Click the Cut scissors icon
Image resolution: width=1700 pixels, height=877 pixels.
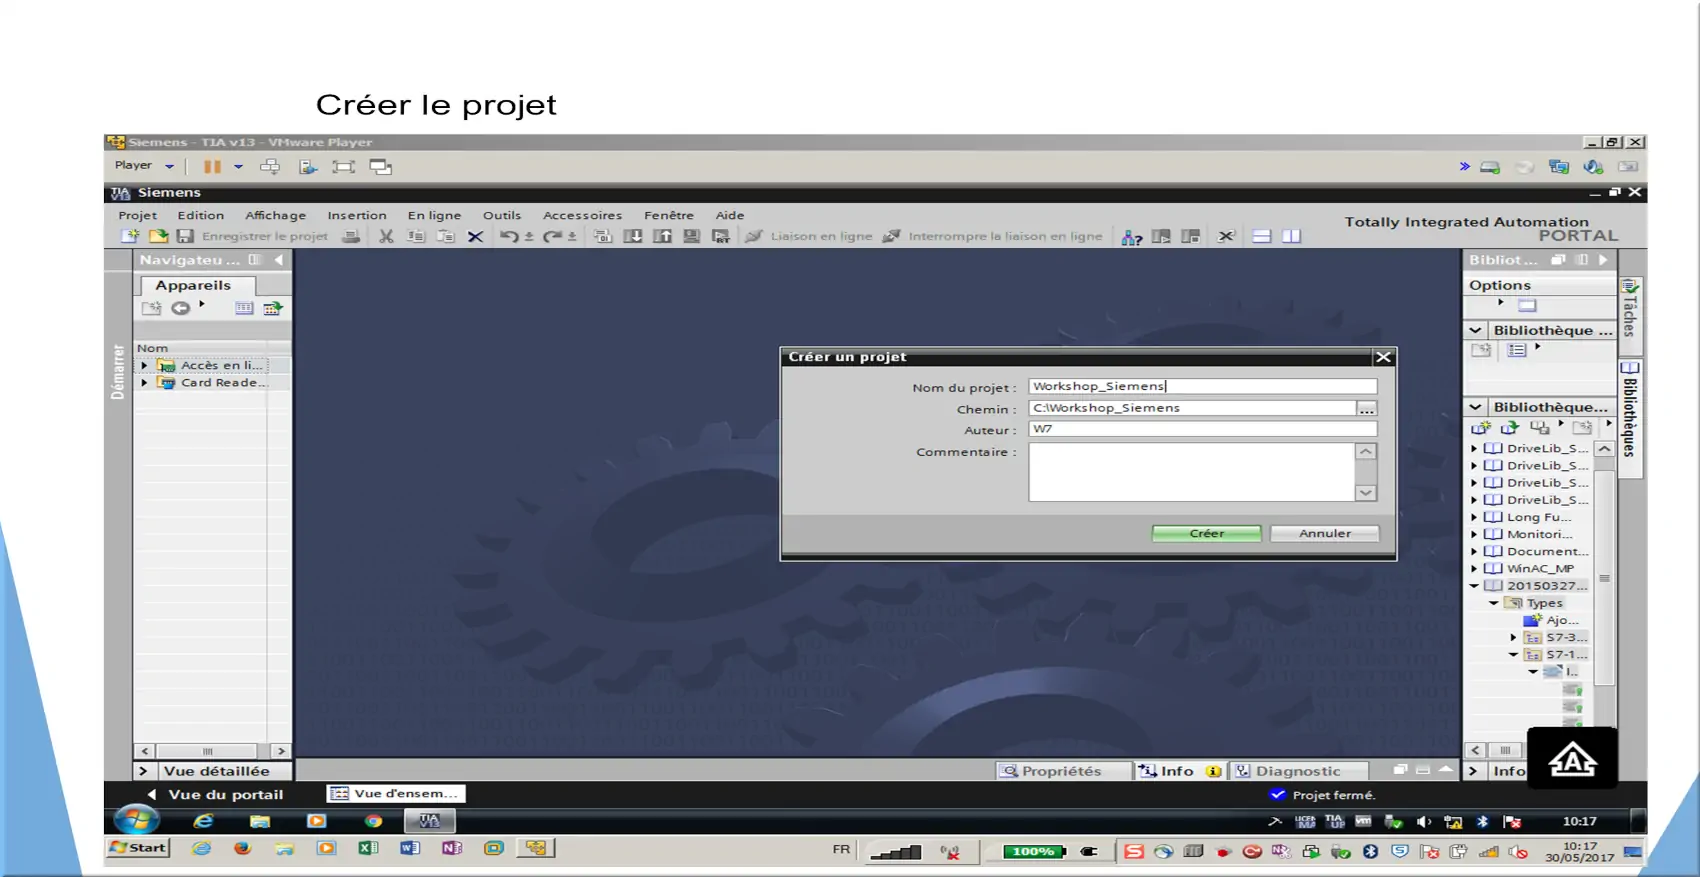(386, 236)
